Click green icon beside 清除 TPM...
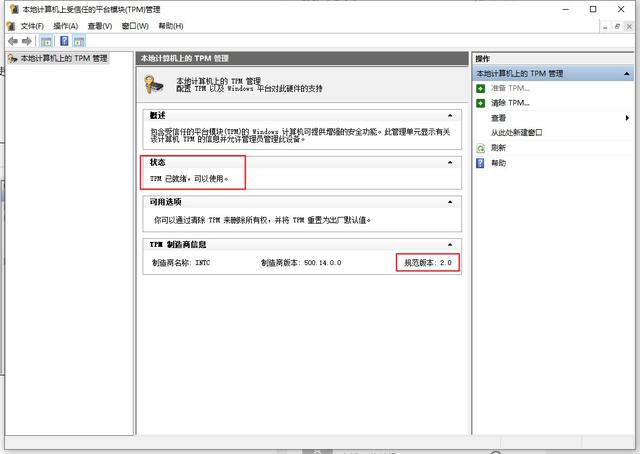 (x=480, y=103)
